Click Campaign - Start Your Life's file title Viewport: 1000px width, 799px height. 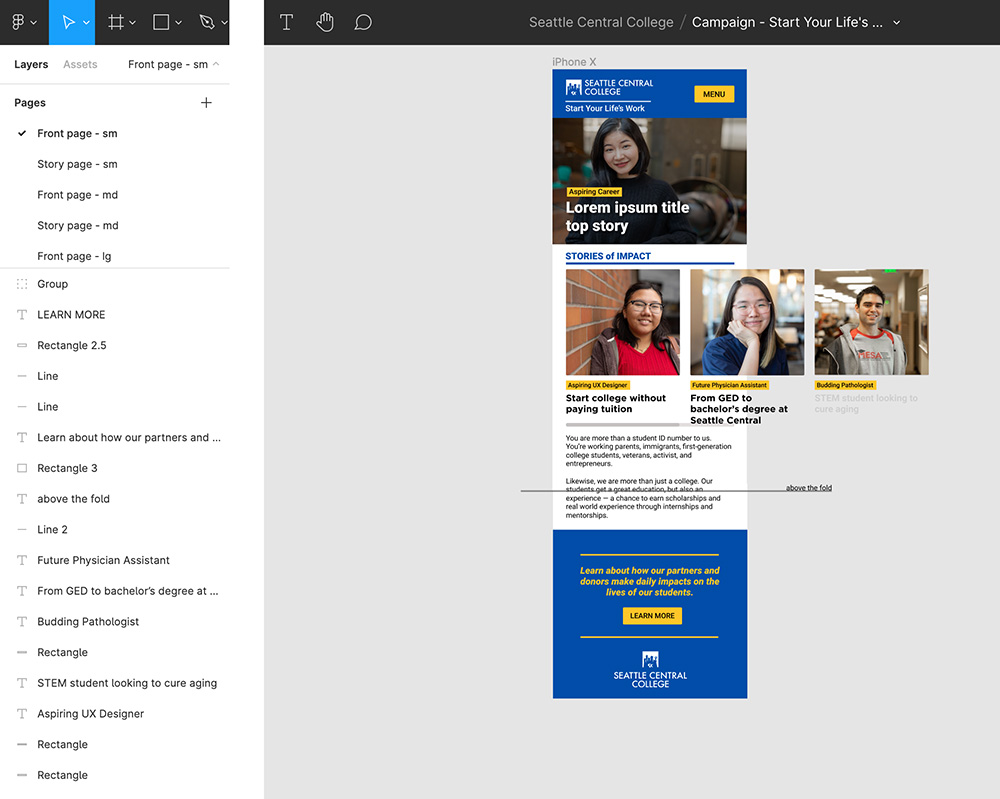point(787,22)
